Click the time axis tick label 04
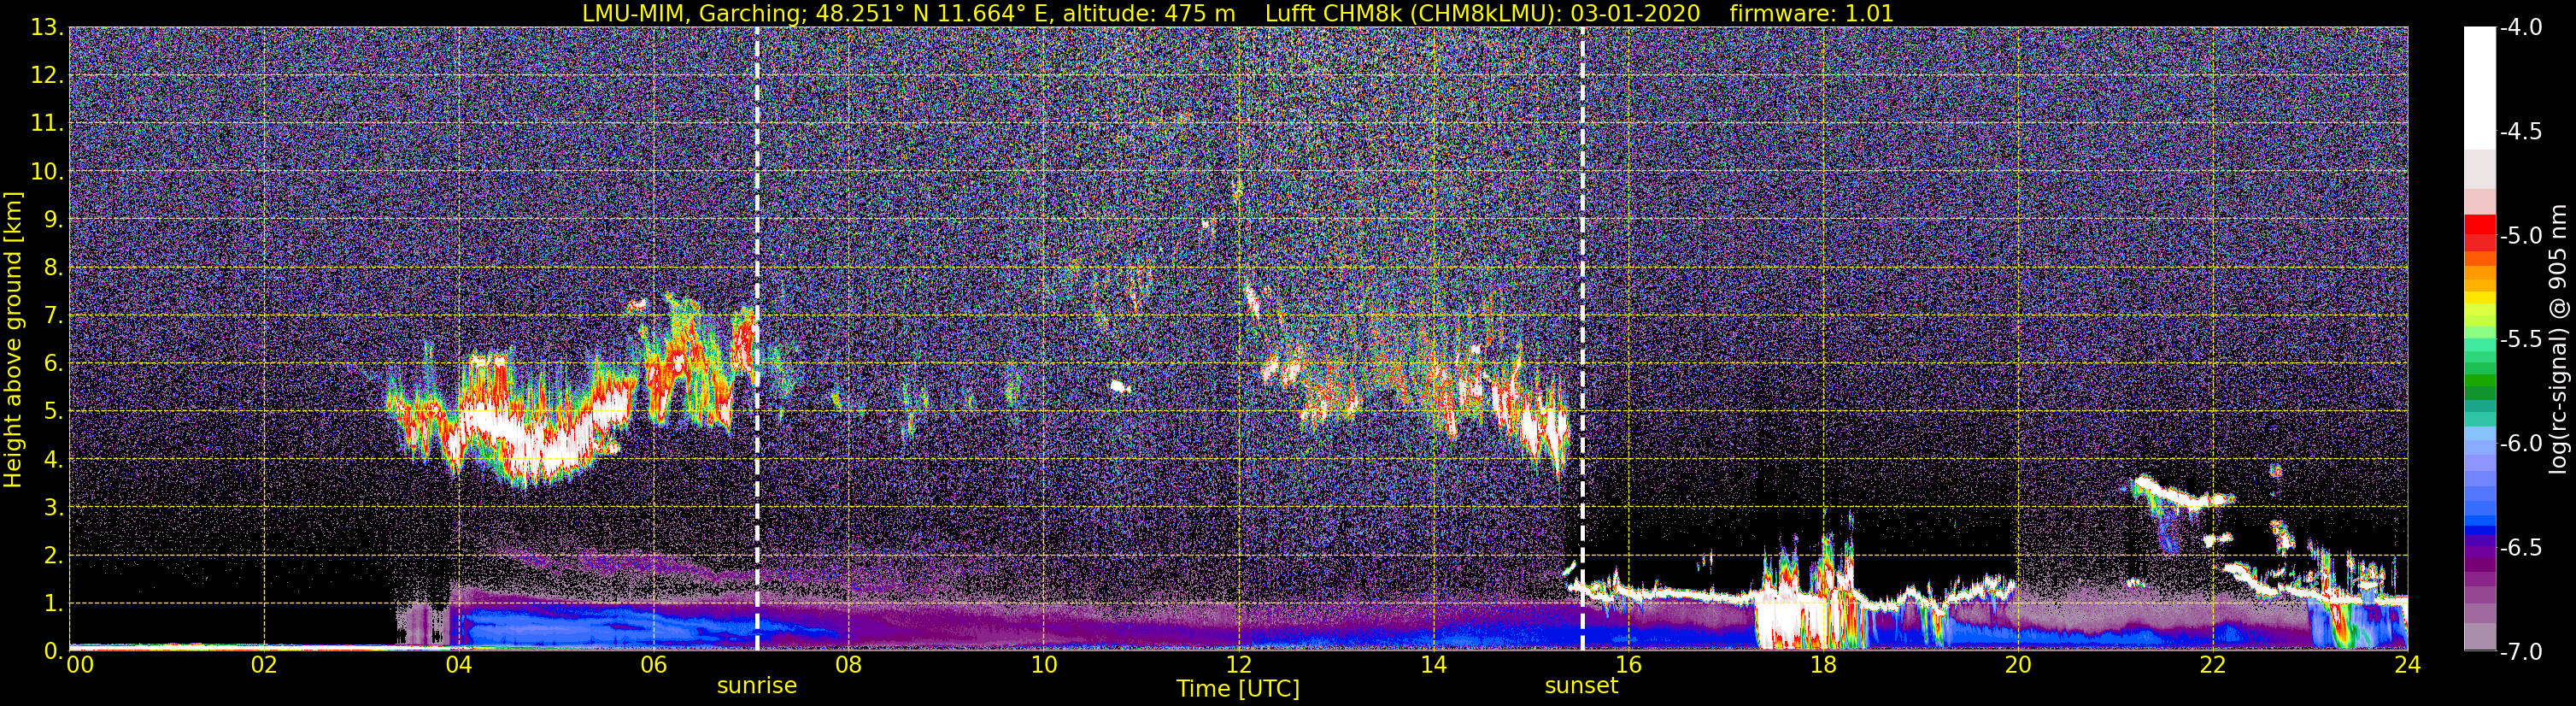This screenshot has width=2576, height=706. pos(458,666)
